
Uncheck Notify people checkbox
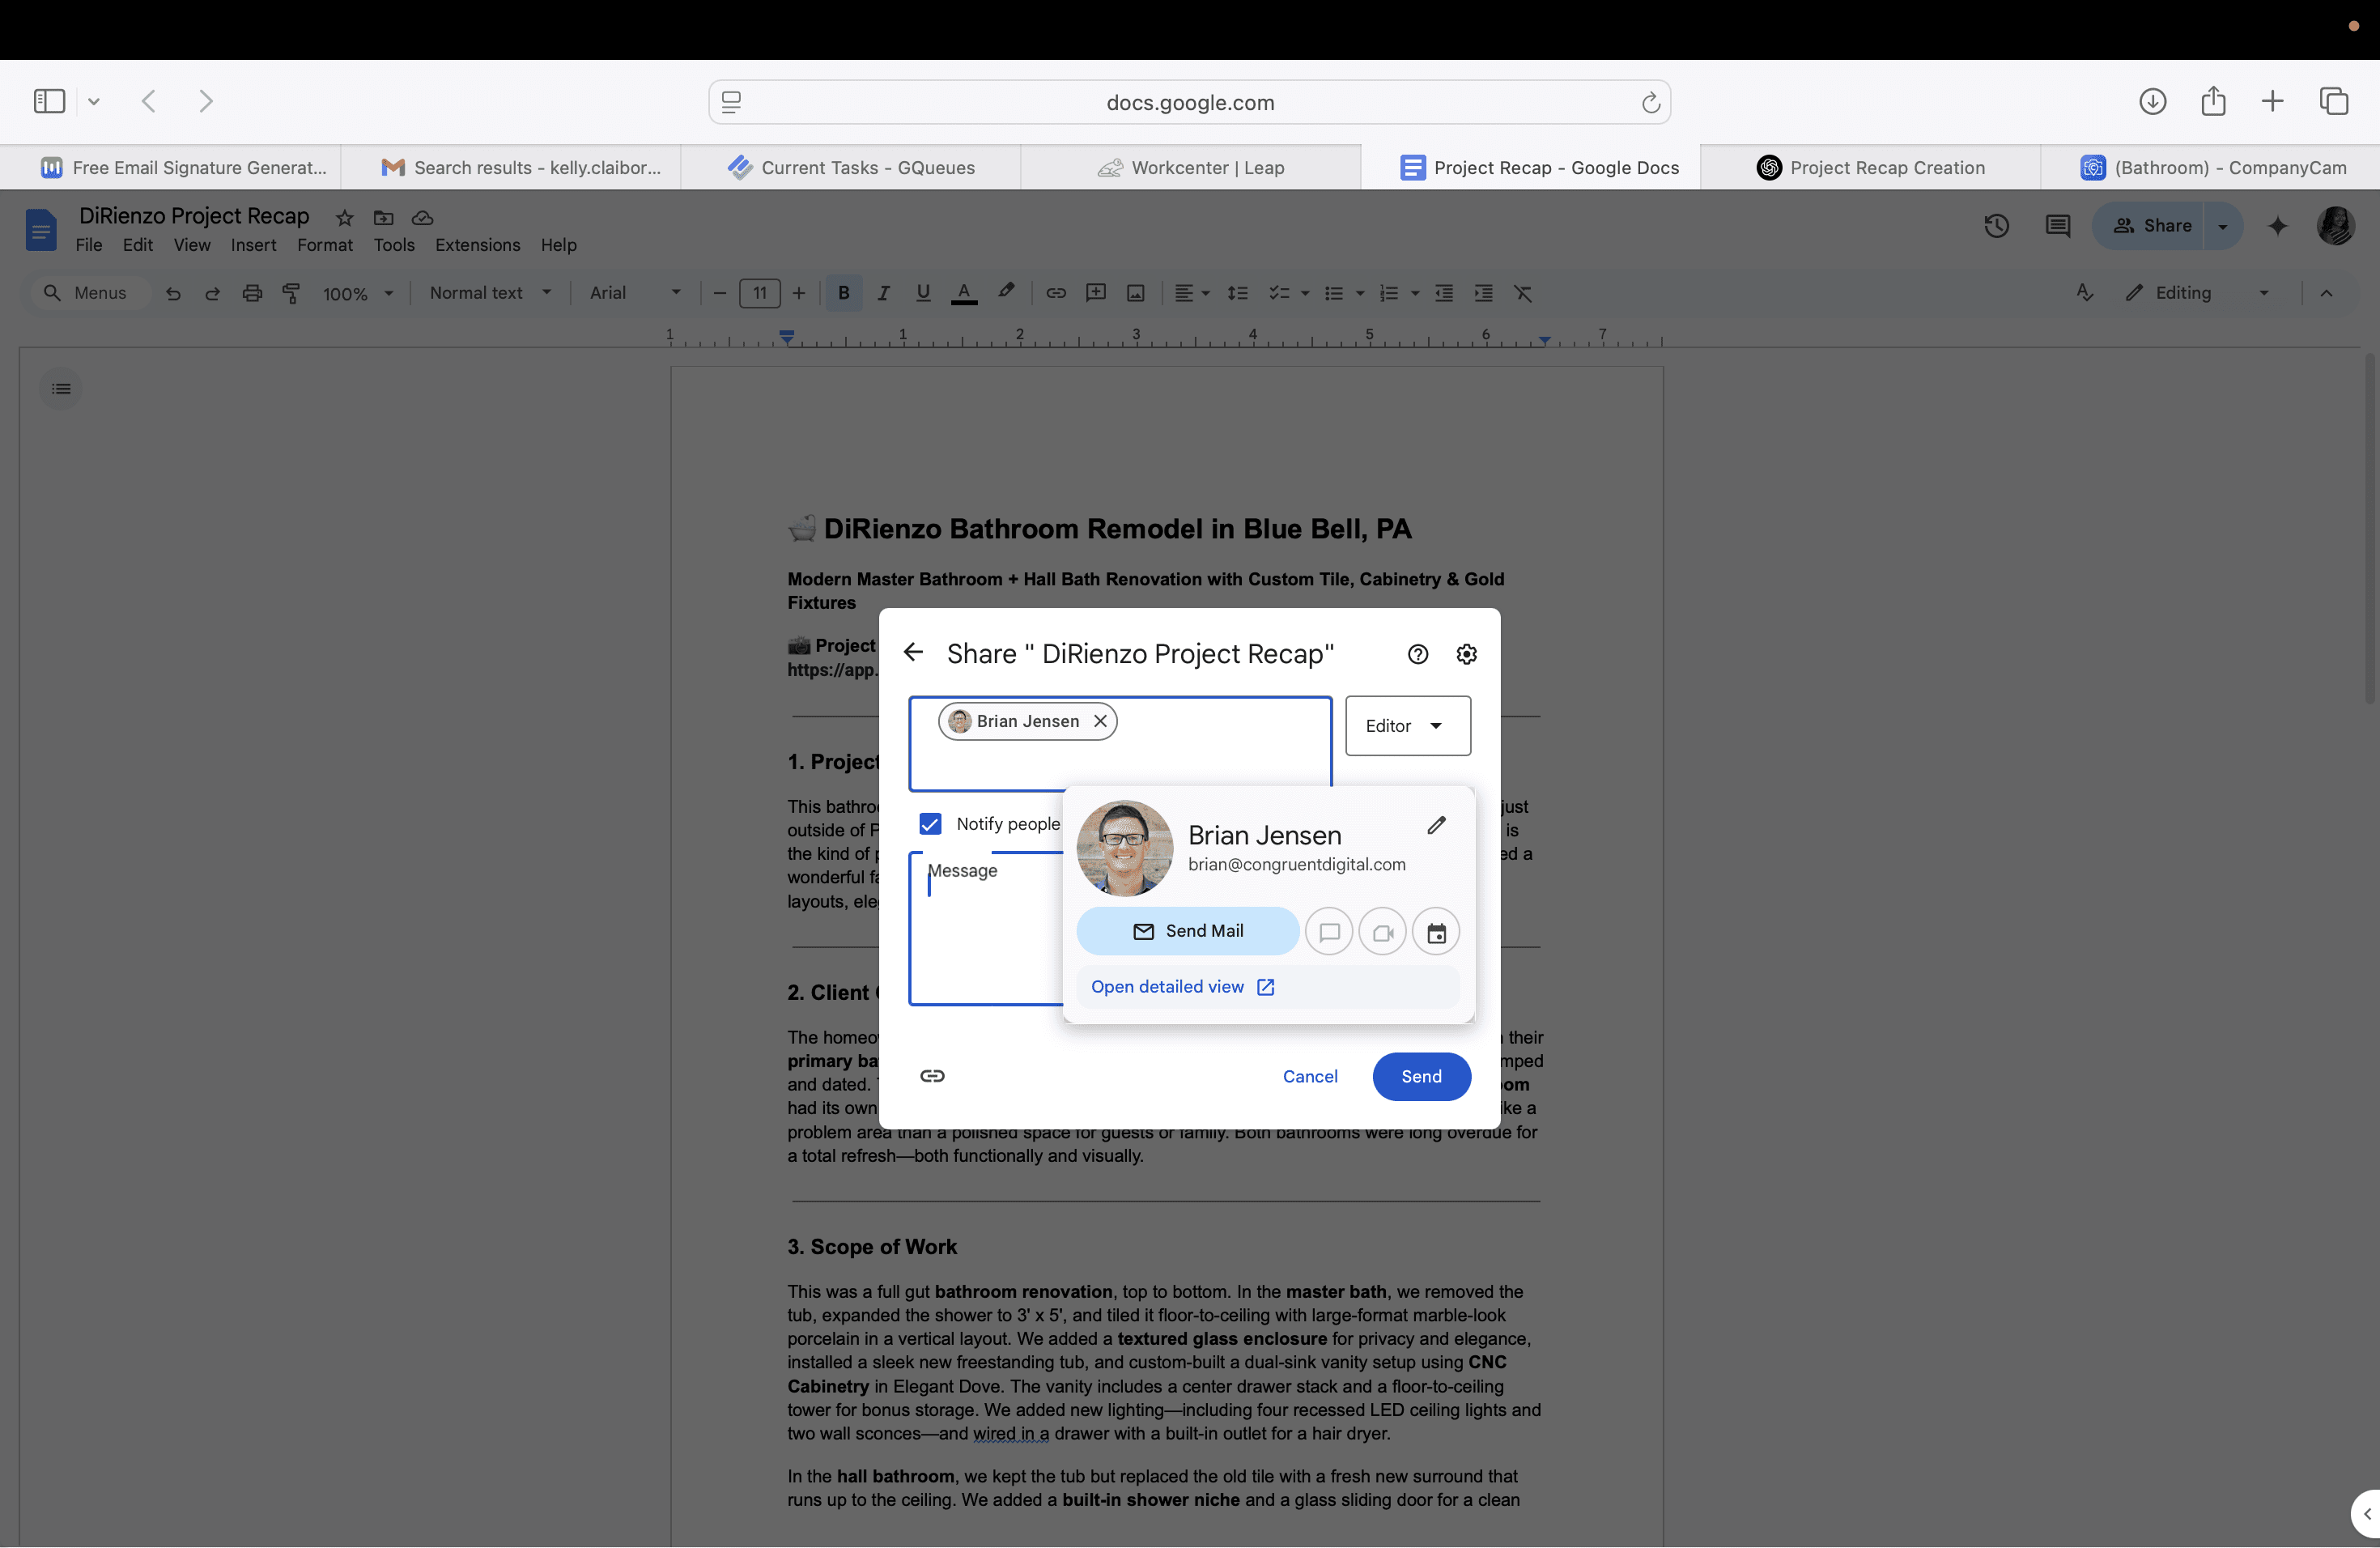click(930, 824)
